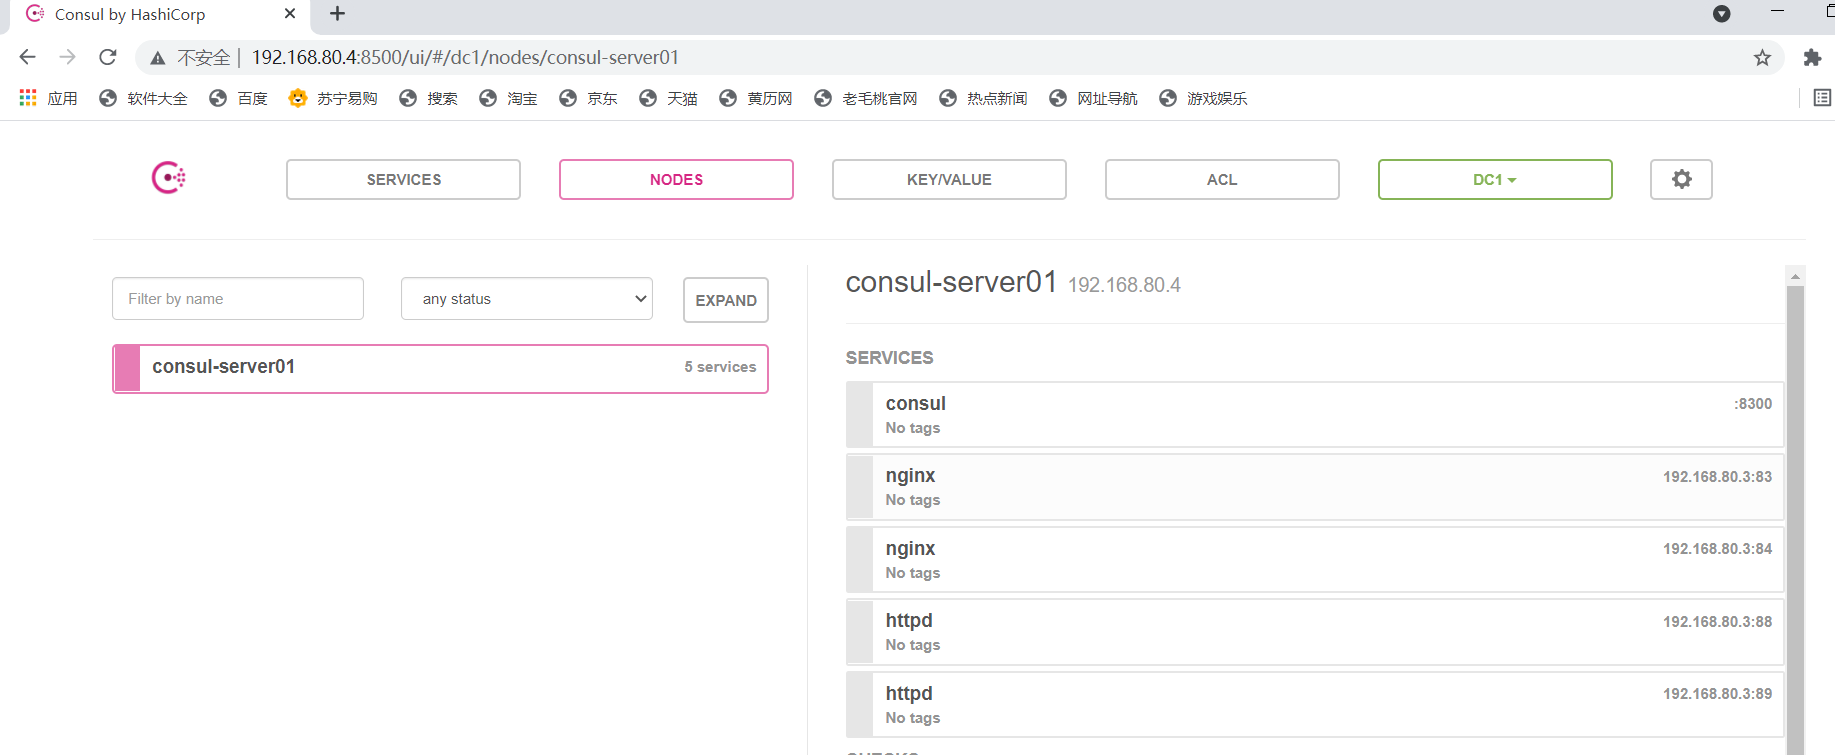Open 网址导航 bookmark

coord(1093,98)
